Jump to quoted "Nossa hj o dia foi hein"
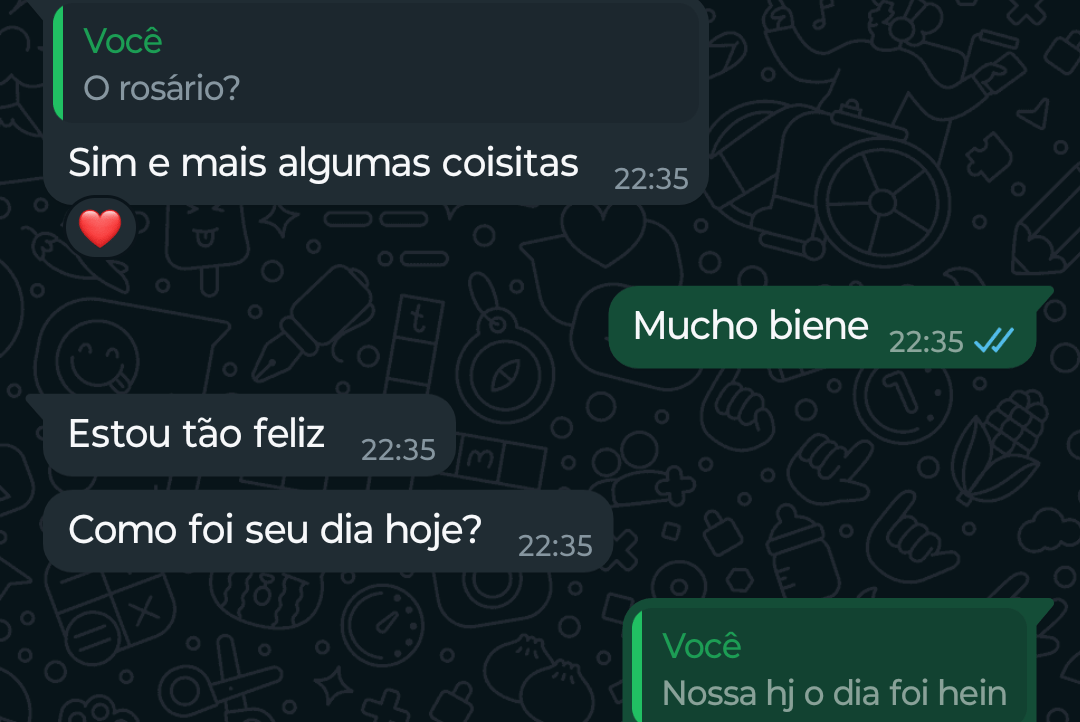This screenshot has height=722, width=1080. (x=834, y=692)
